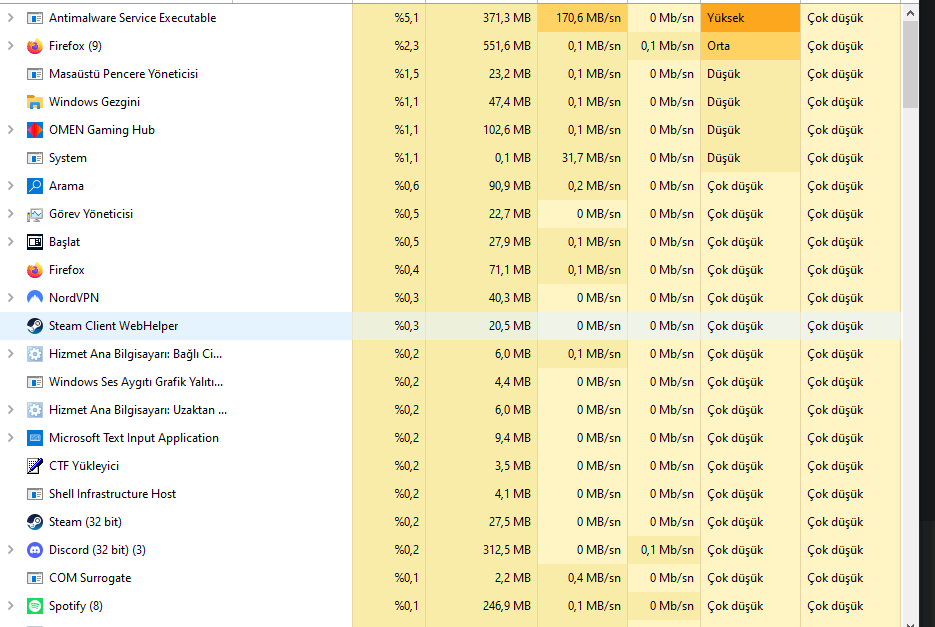Click the Firefox (9) process icon
The image size is (935, 627).
pyautogui.click(x=35, y=46)
